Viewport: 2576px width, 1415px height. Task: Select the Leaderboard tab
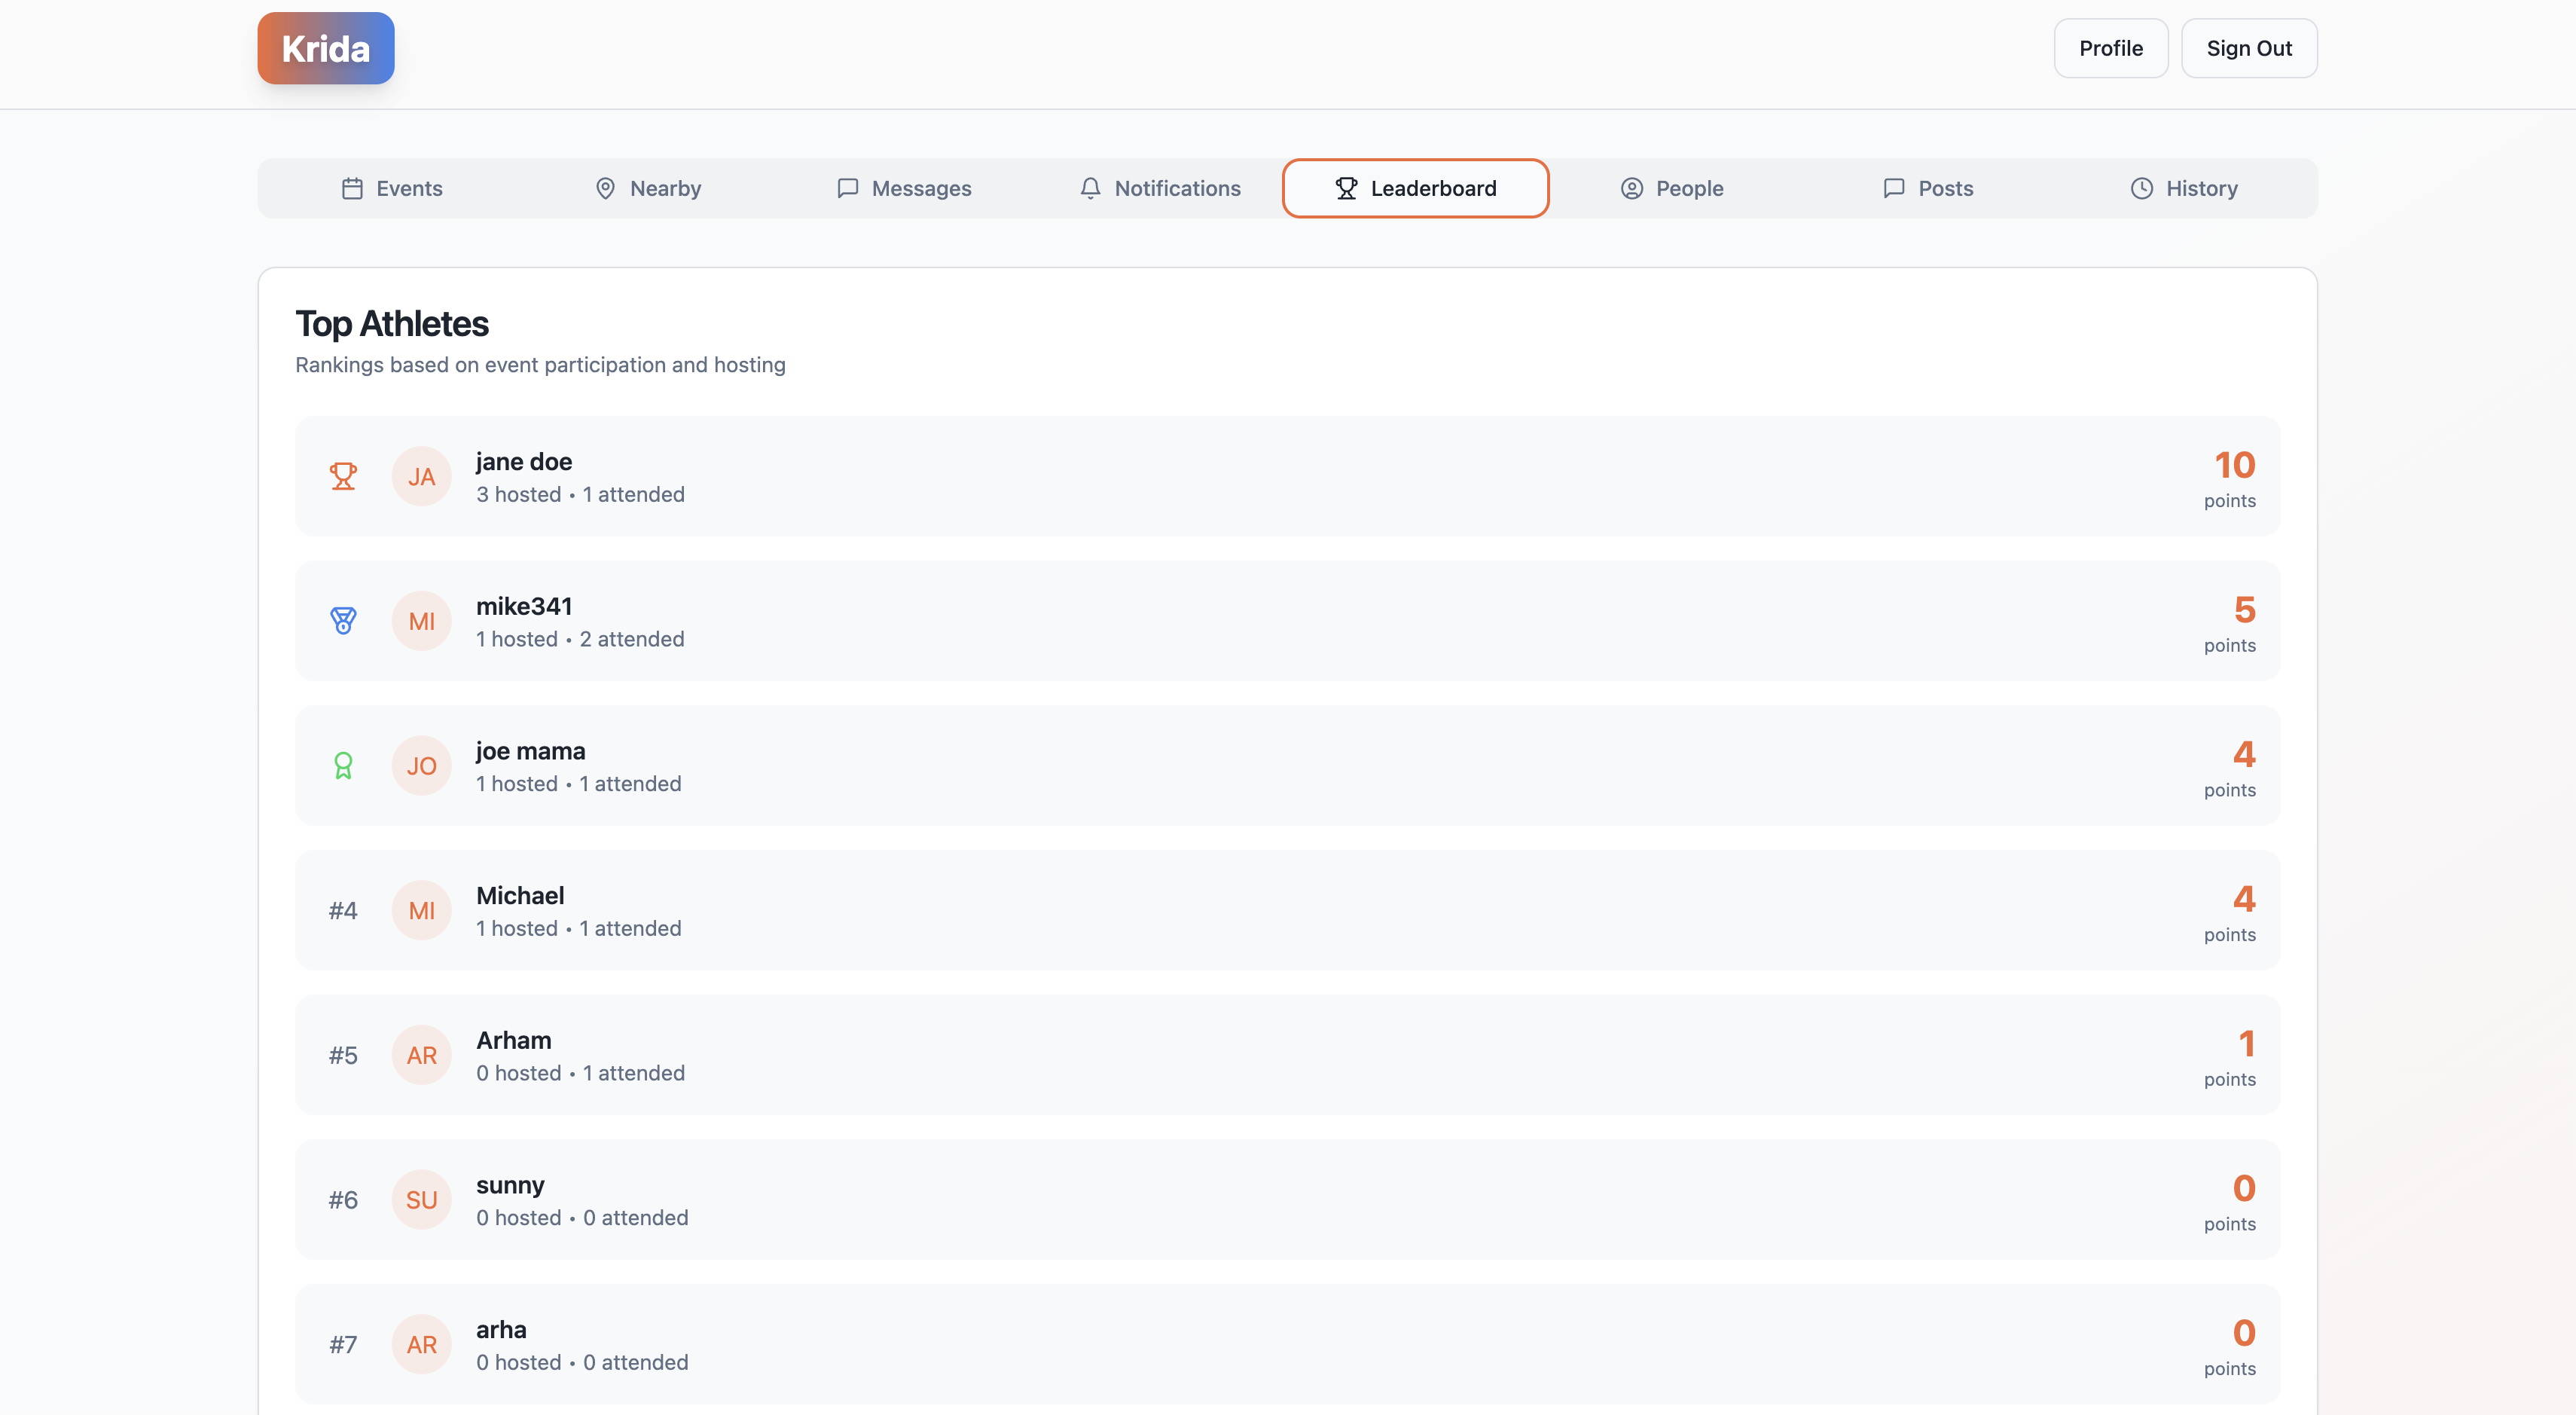[1415, 188]
